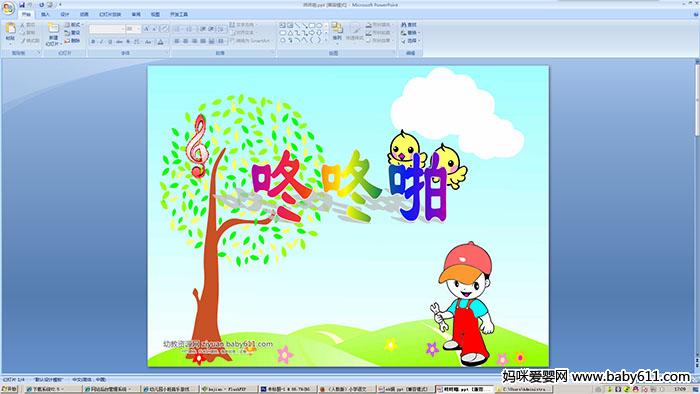The image size is (700, 394).
Task: Click the Clear Formatting eraser icon
Action: [164, 29]
